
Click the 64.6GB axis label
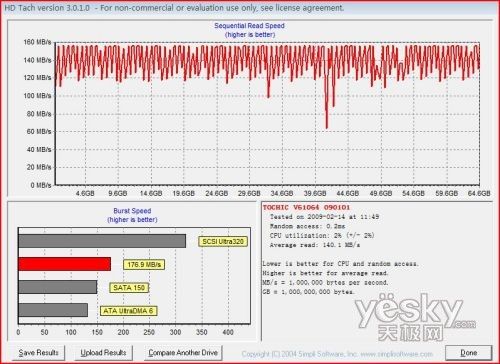[x=479, y=193]
